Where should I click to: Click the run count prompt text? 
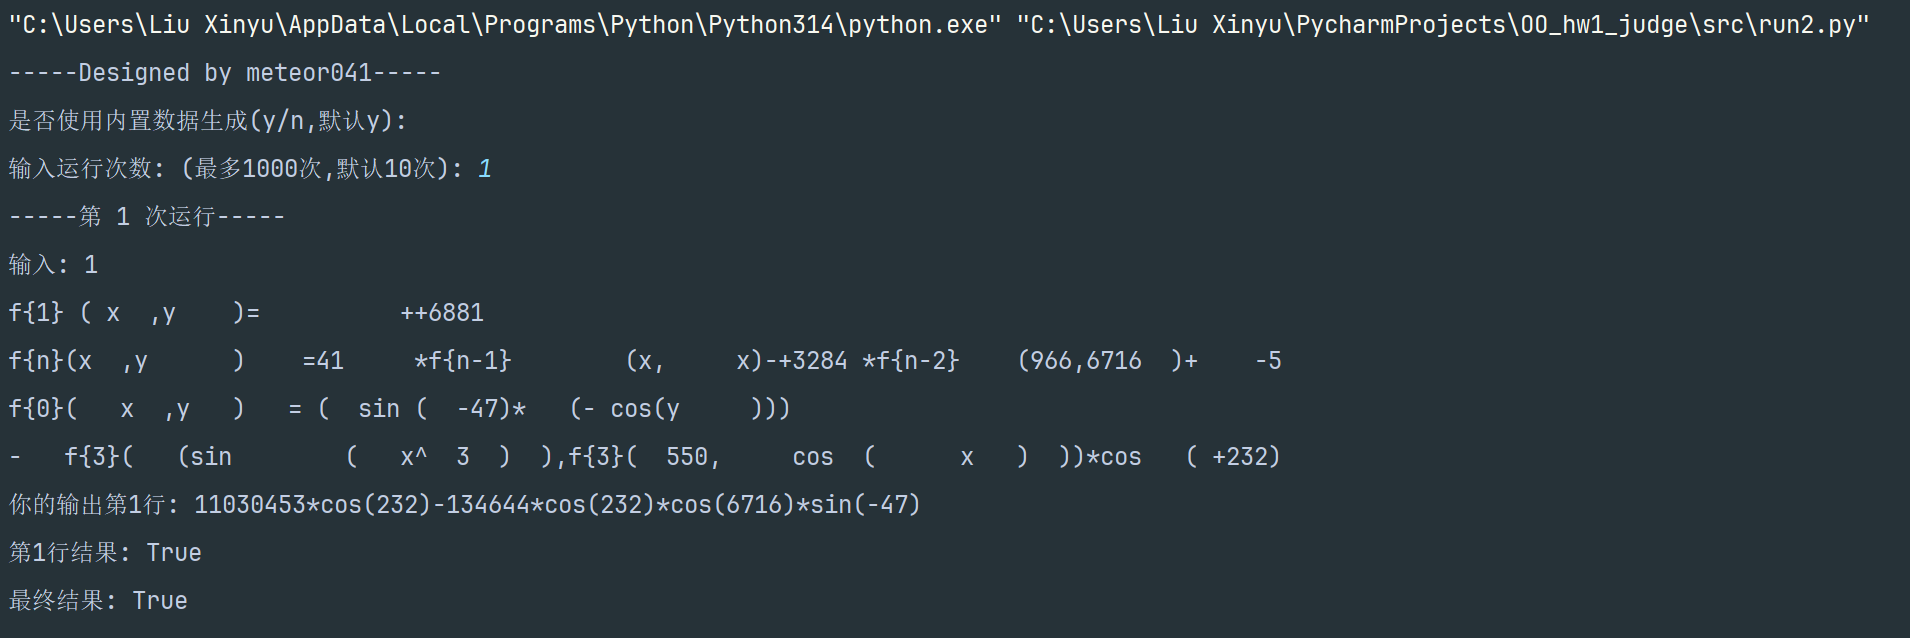coord(236,169)
